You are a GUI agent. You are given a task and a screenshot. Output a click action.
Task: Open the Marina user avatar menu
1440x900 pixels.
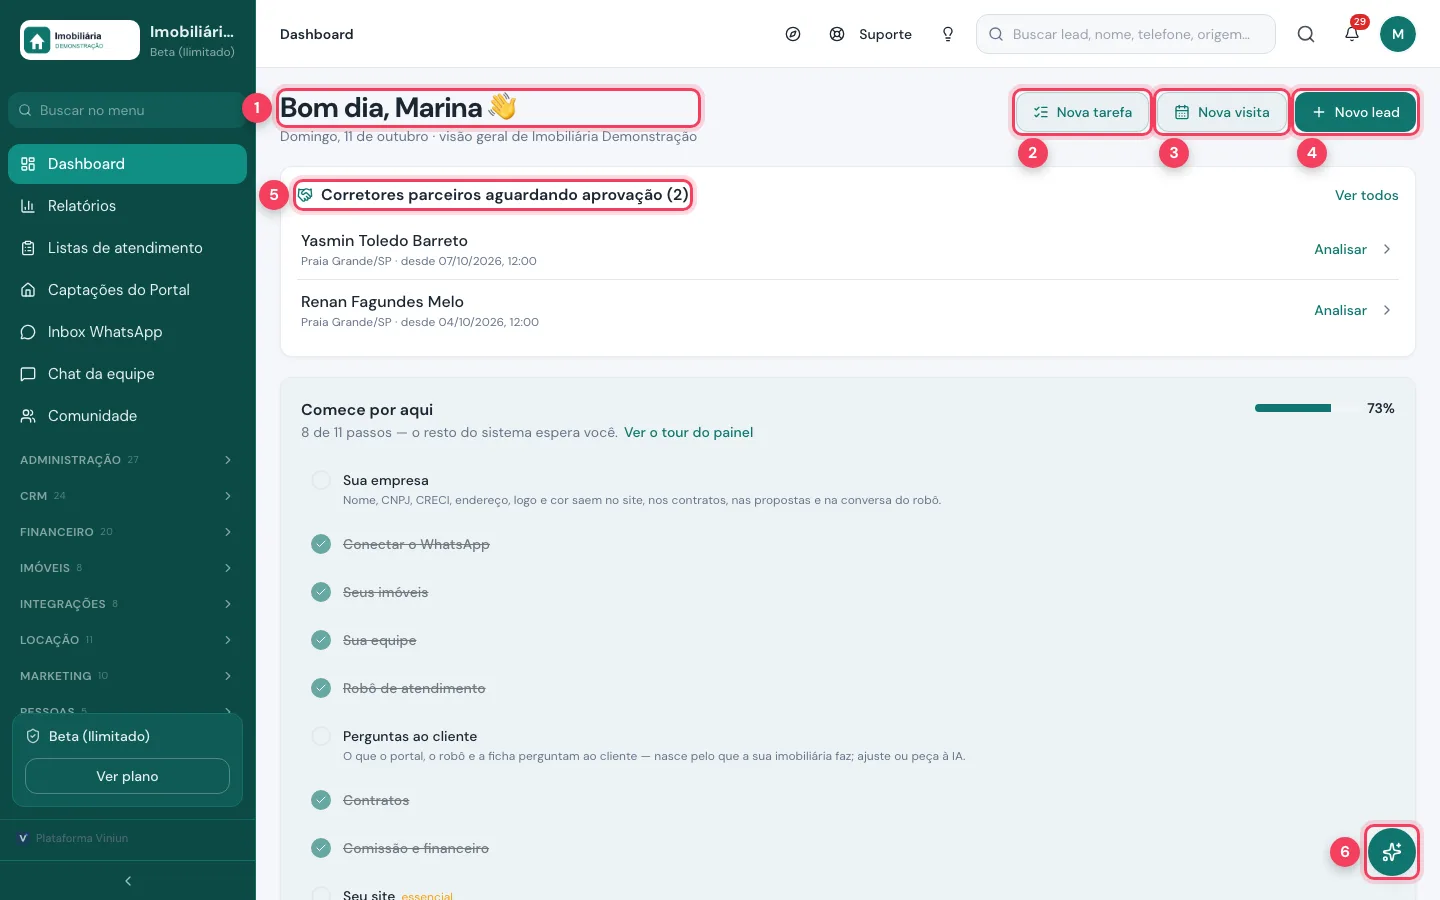tap(1398, 34)
